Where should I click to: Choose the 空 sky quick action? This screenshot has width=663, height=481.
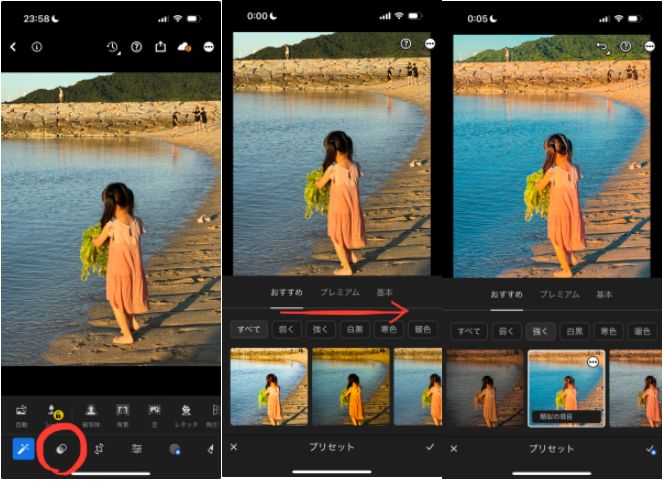(154, 415)
